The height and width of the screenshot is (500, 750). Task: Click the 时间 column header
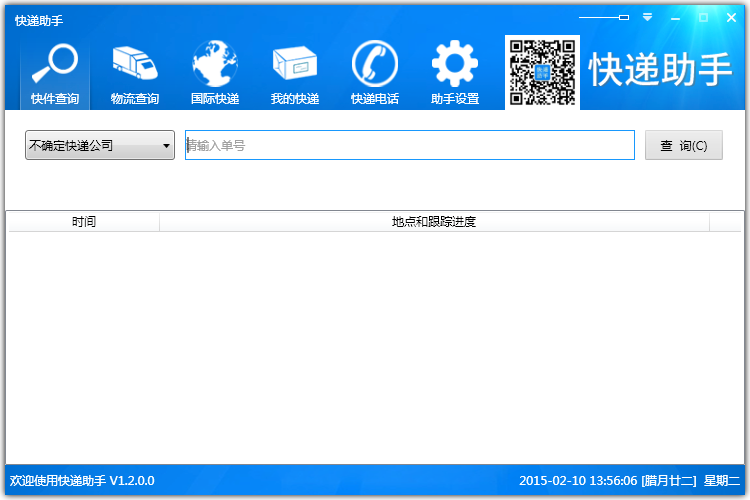(84, 222)
